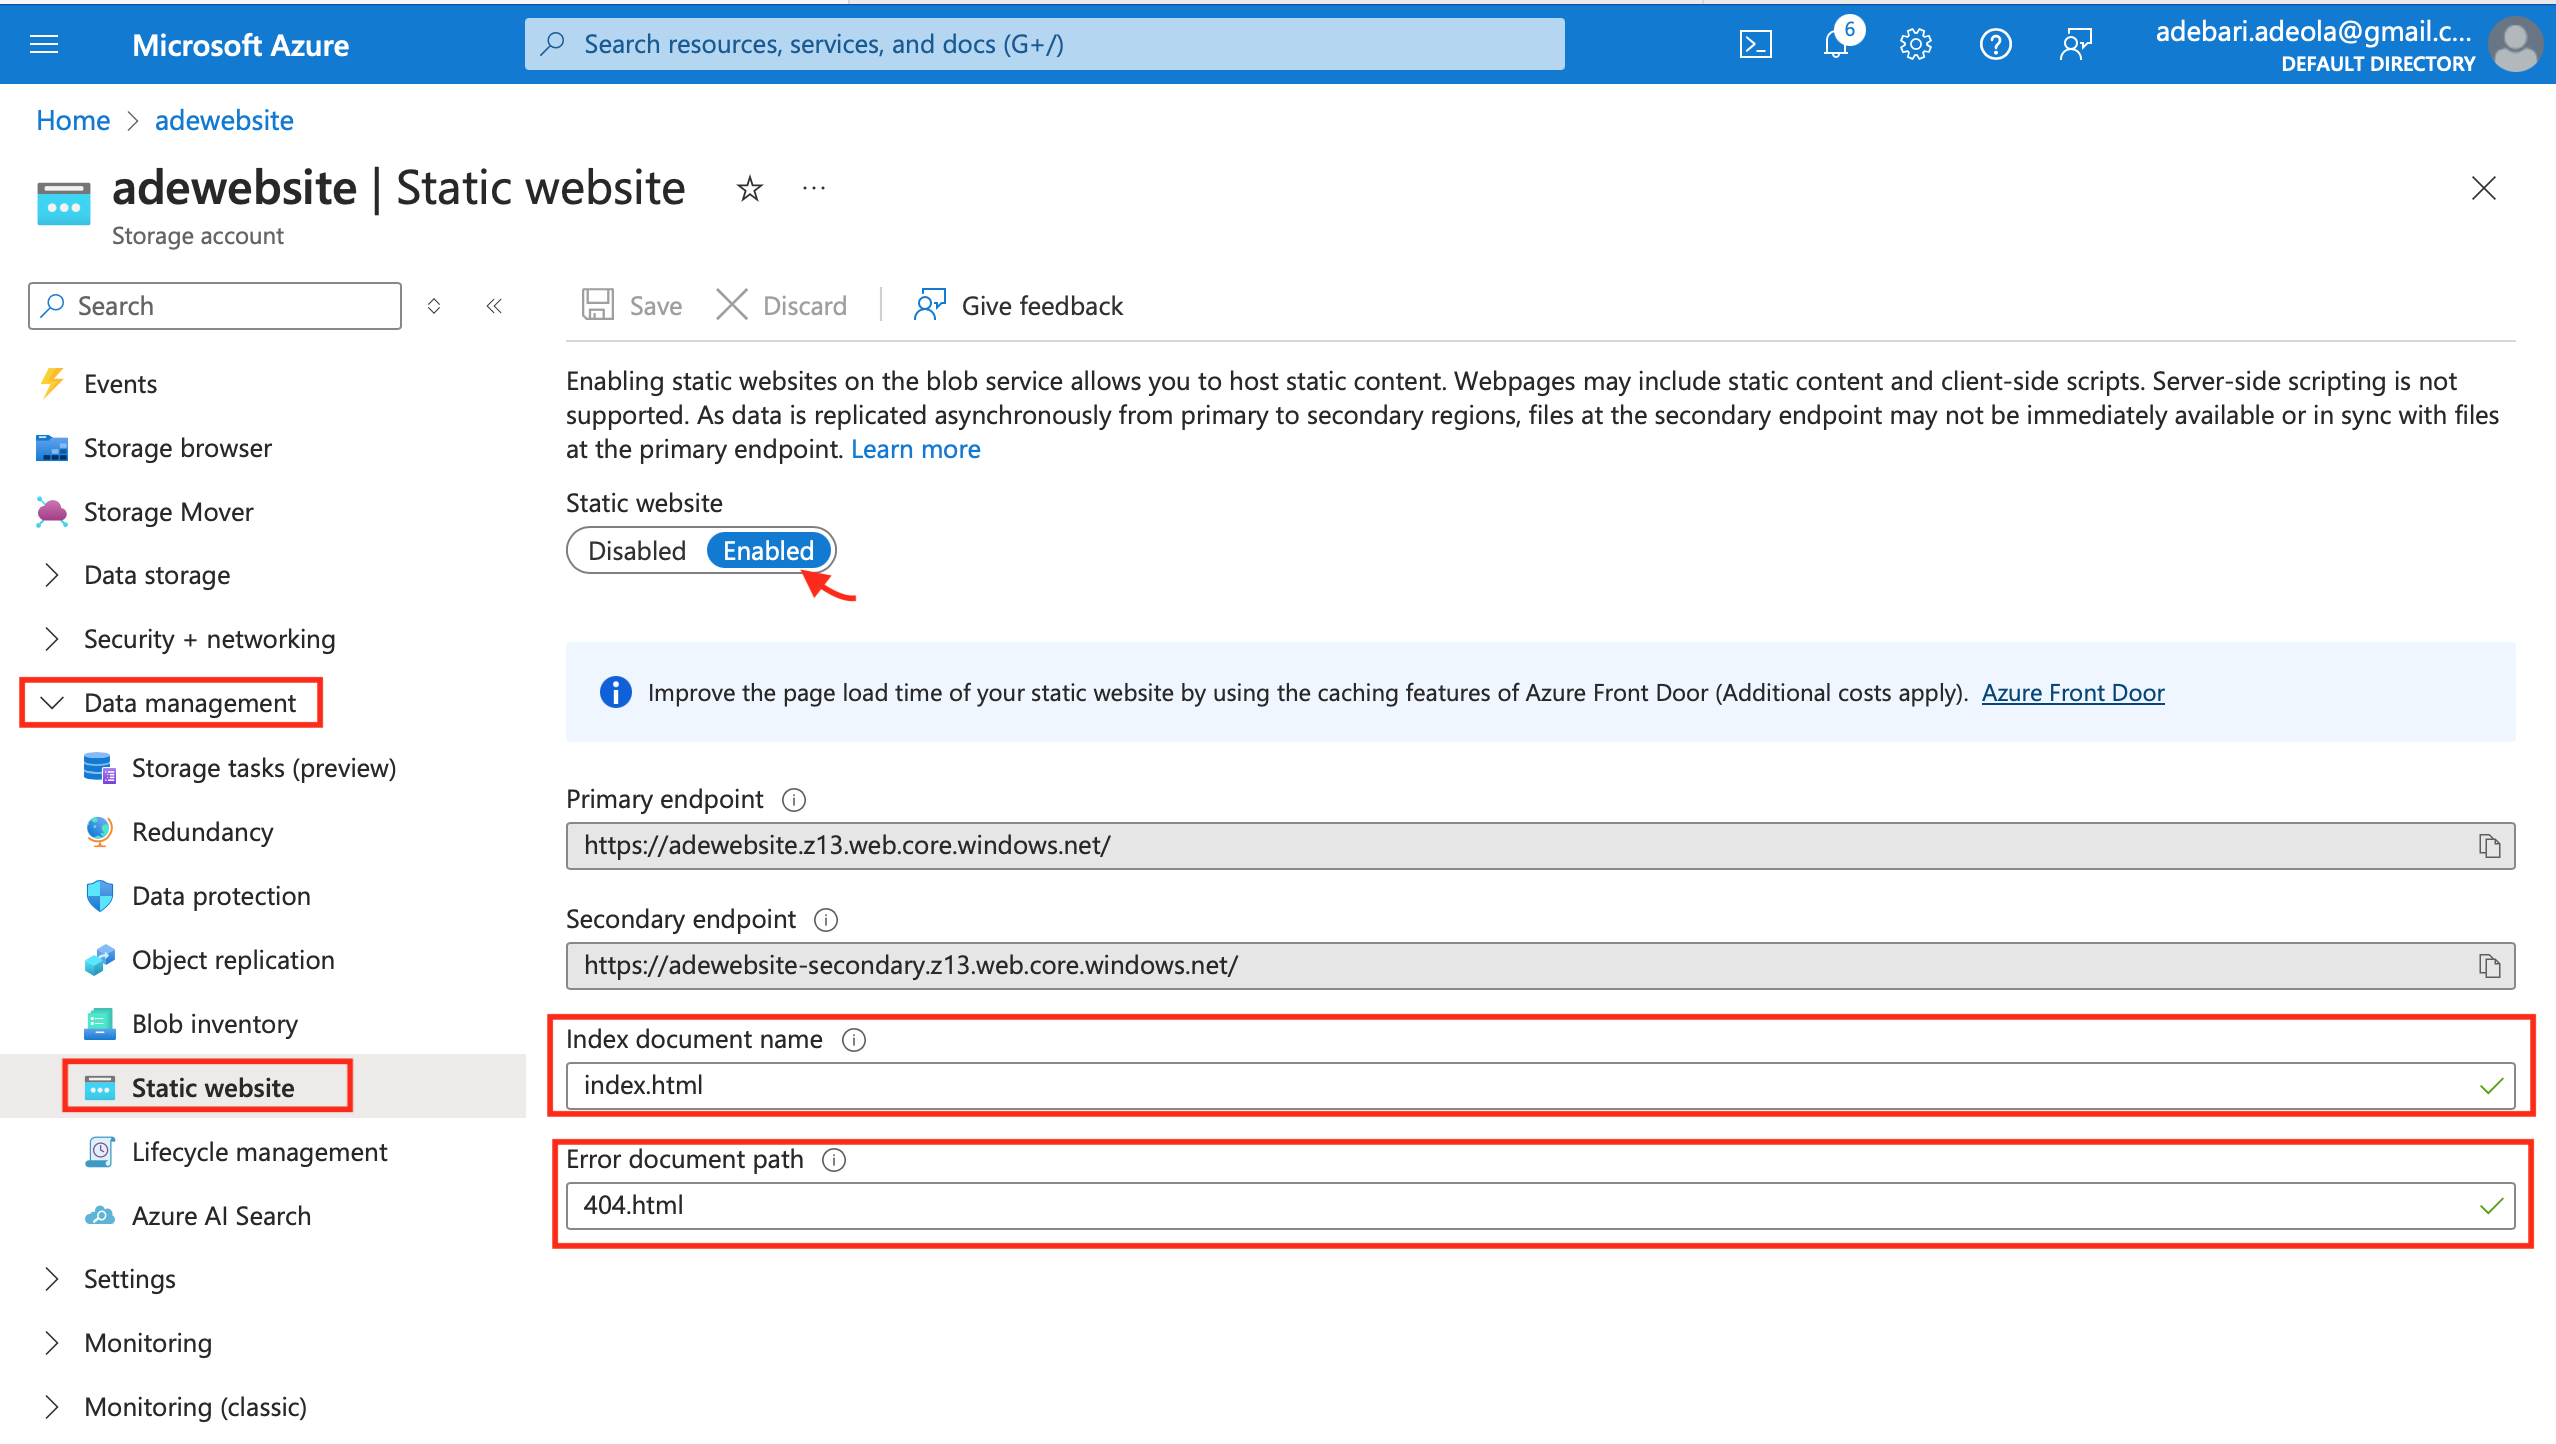Click the Error document path field
Viewport: 2556px width, 1444px height.
[x=1520, y=1206]
